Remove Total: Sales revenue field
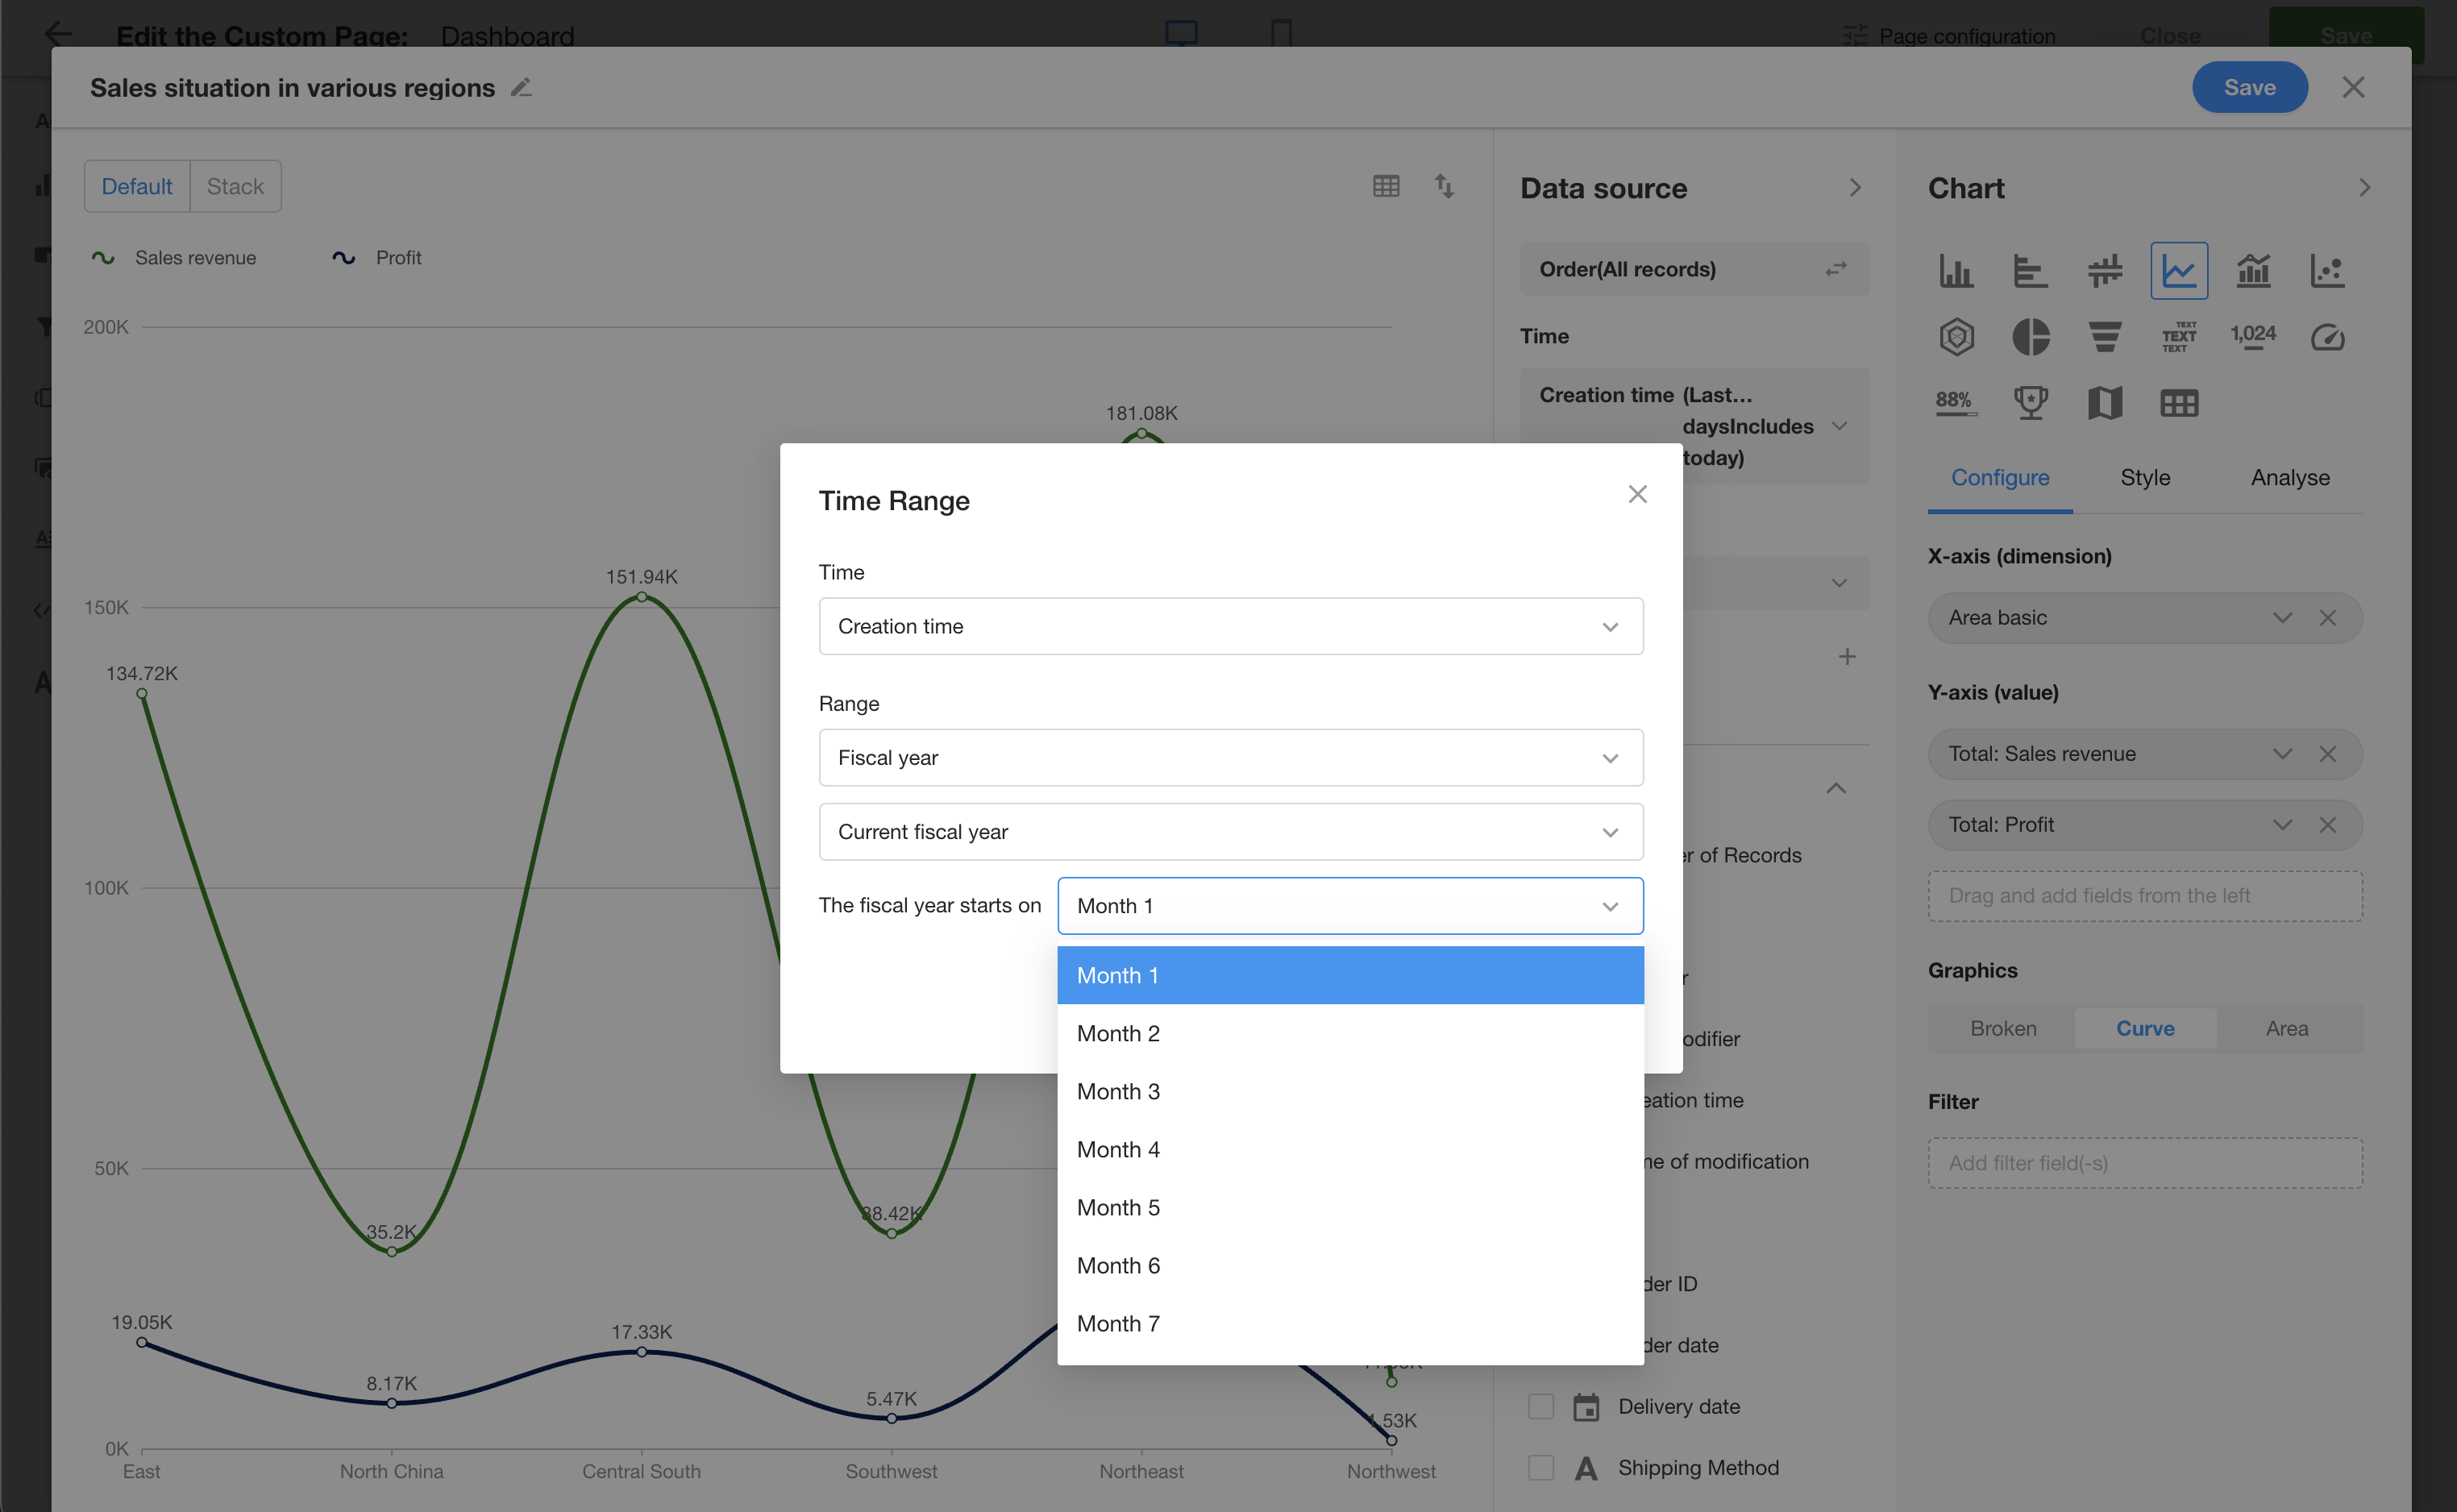 2328,754
